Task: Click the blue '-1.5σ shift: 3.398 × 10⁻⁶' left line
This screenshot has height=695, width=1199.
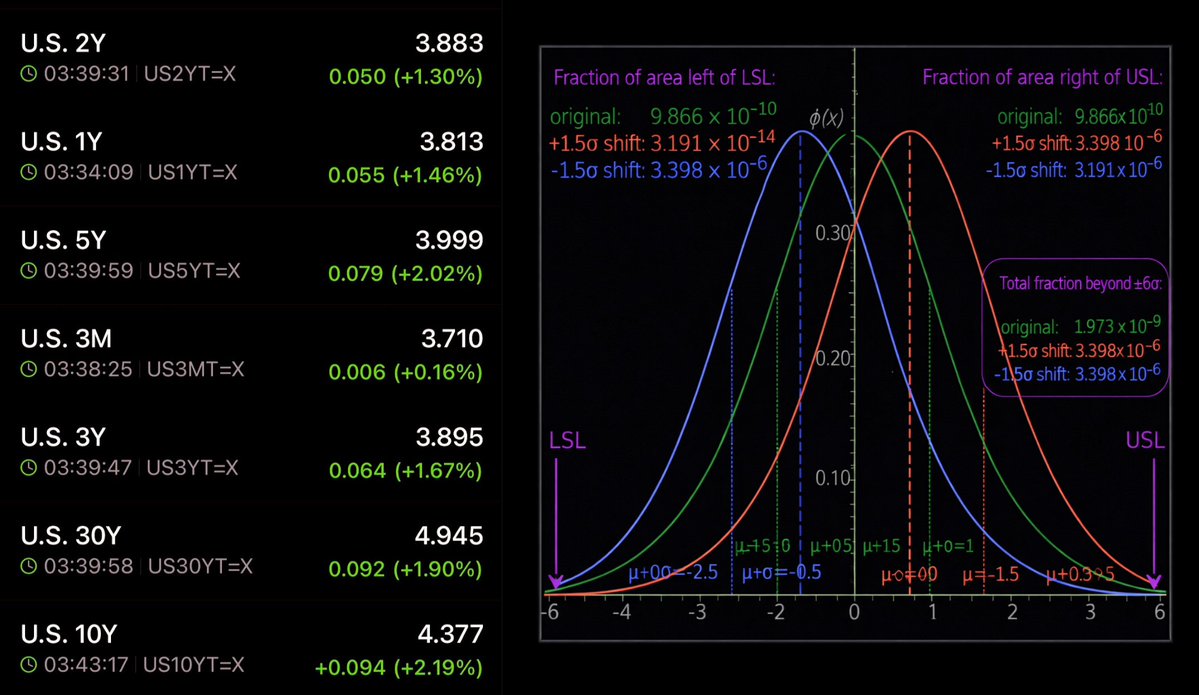Action: [659, 167]
